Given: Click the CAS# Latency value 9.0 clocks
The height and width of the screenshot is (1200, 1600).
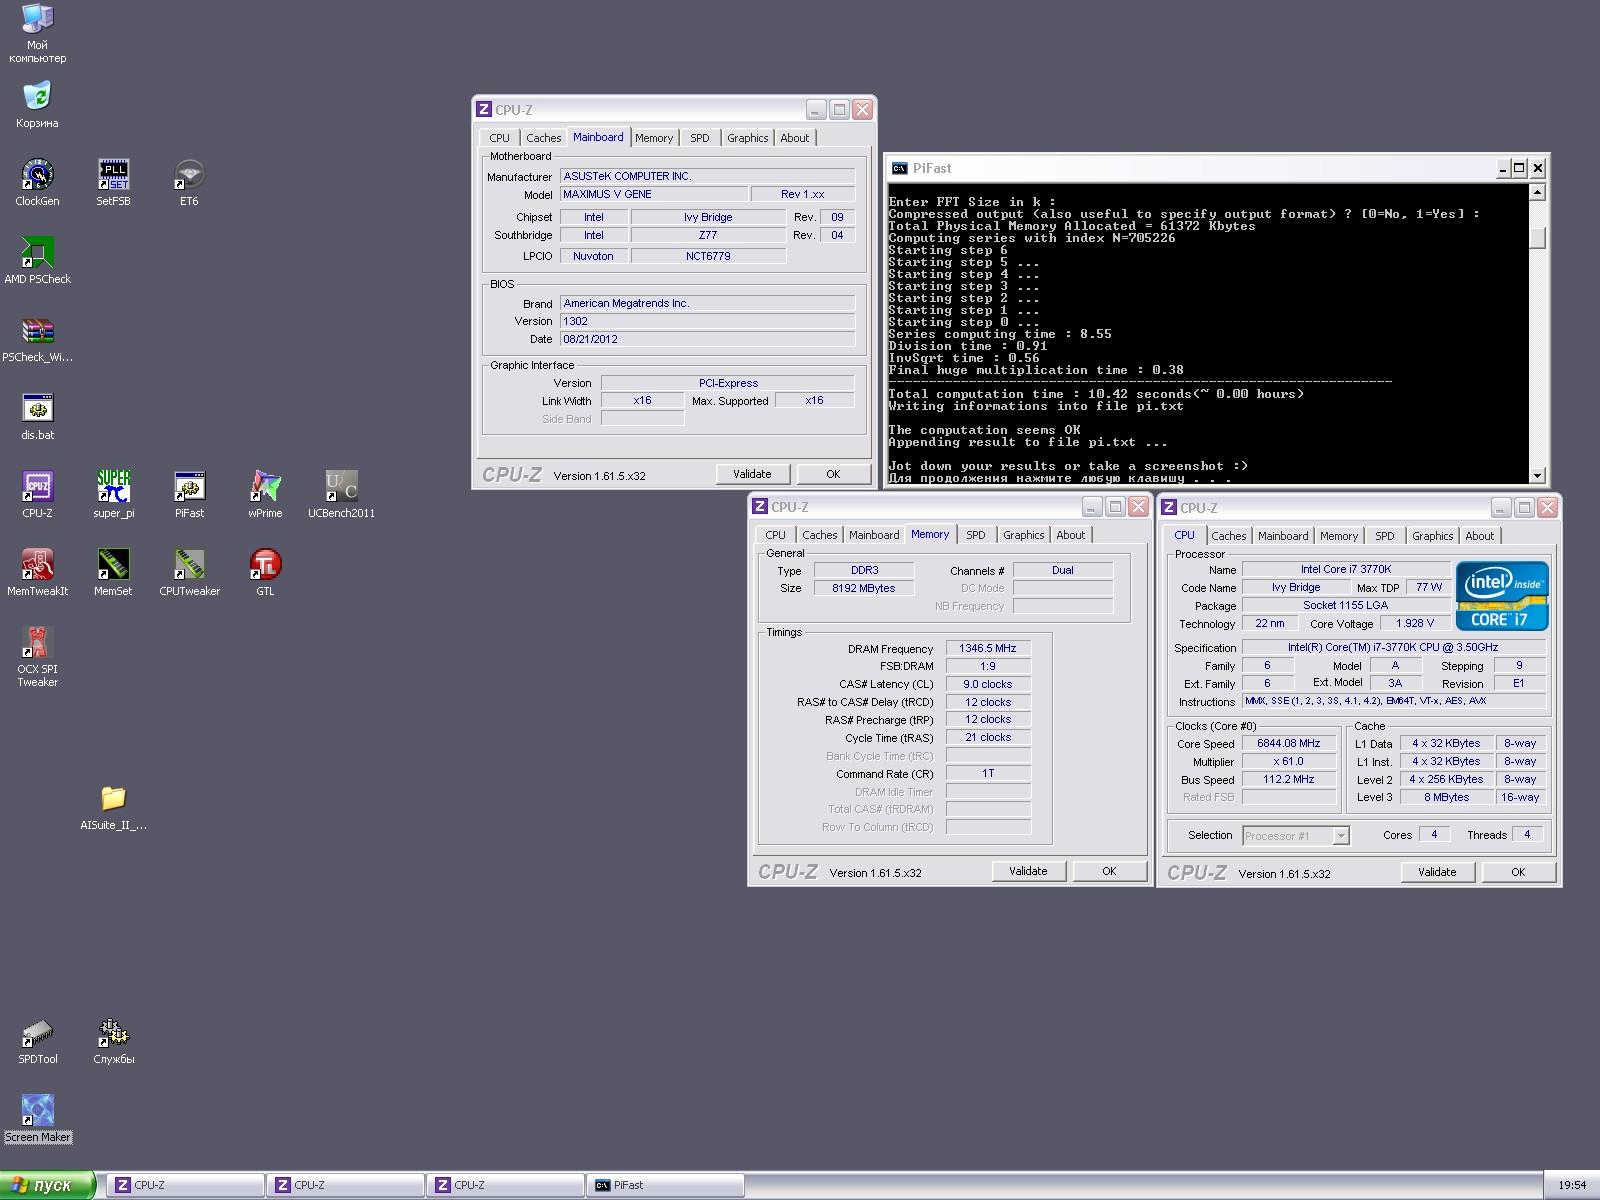Looking at the screenshot, I should coord(988,684).
